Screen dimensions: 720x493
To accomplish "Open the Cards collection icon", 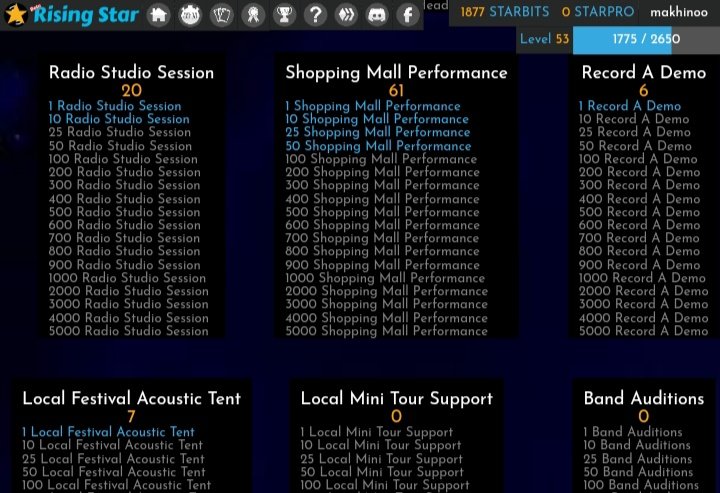I will click(221, 15).
